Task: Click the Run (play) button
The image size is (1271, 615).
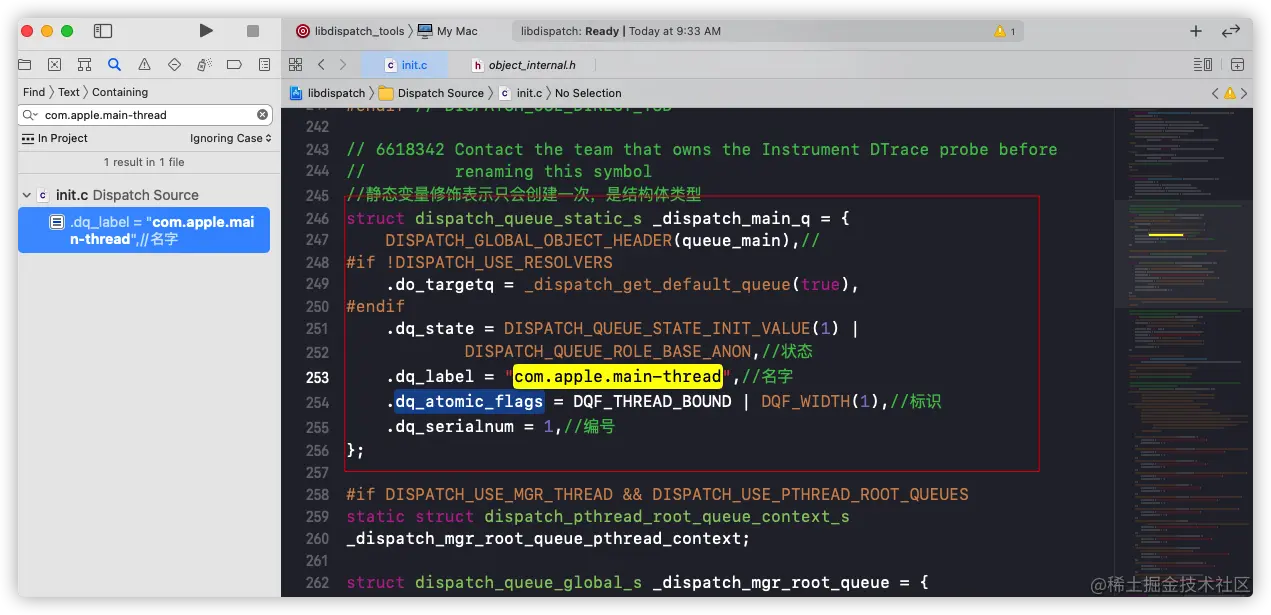Action: tap(206, 31)
